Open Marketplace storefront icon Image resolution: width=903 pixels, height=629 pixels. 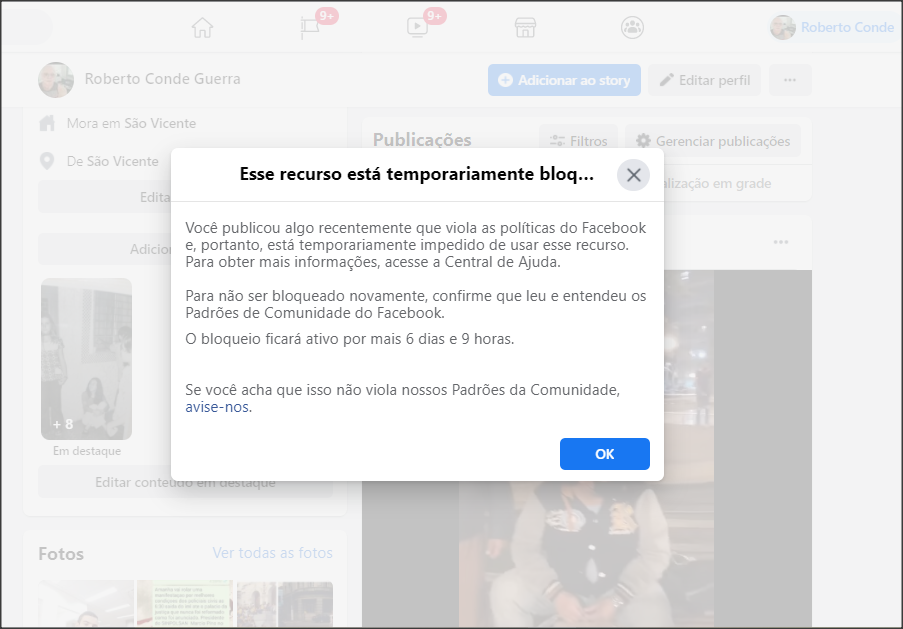(x=525, y=28)
